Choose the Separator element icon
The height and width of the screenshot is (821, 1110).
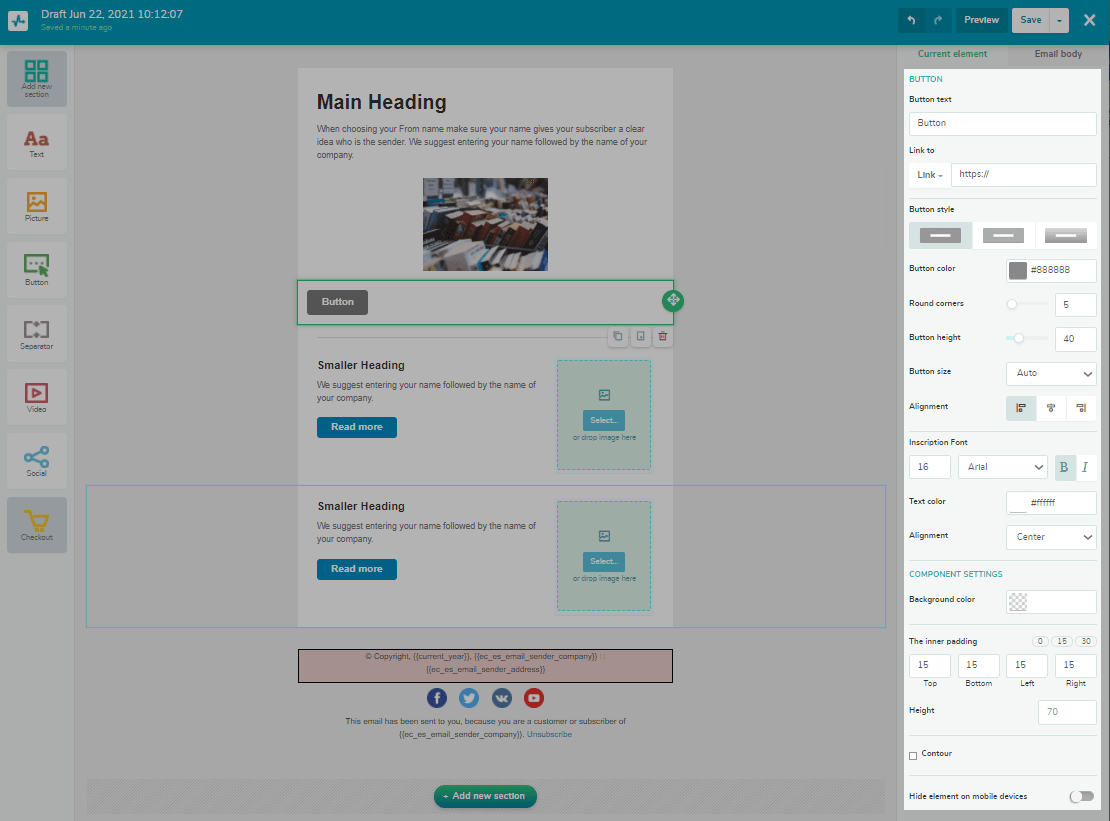tap(37, 334)
